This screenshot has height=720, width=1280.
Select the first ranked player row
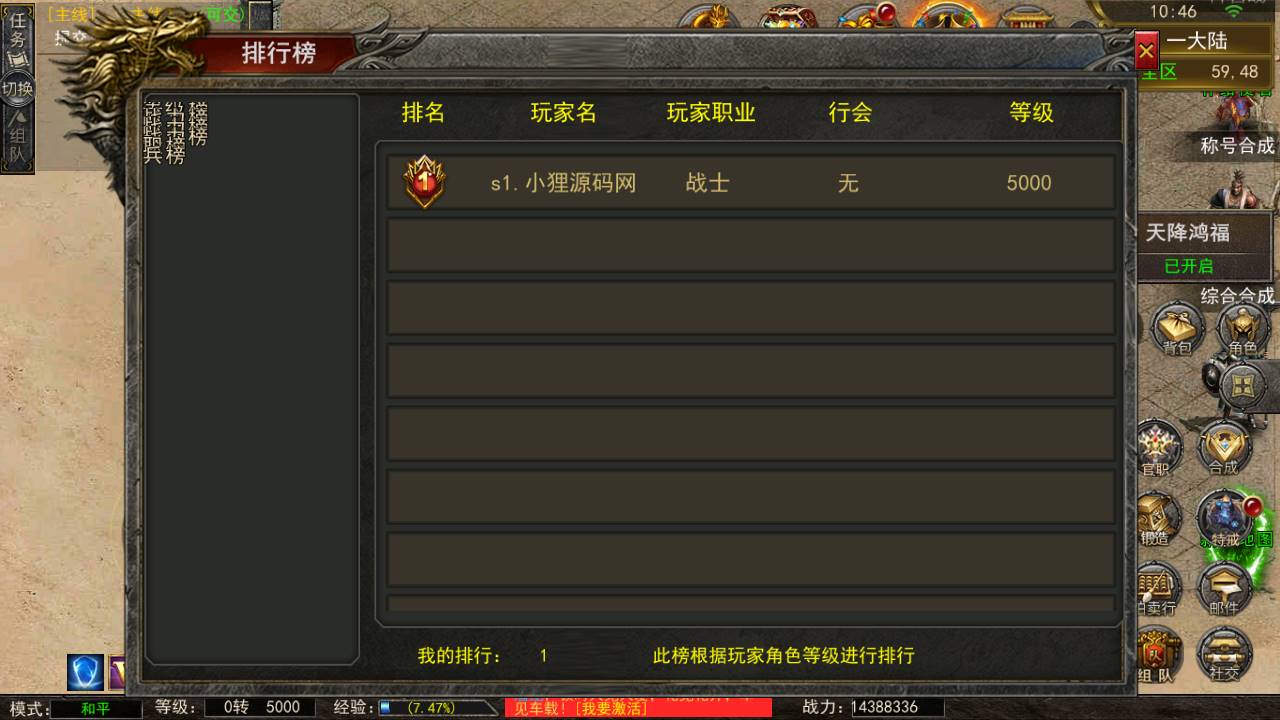[x=751, y=182]
